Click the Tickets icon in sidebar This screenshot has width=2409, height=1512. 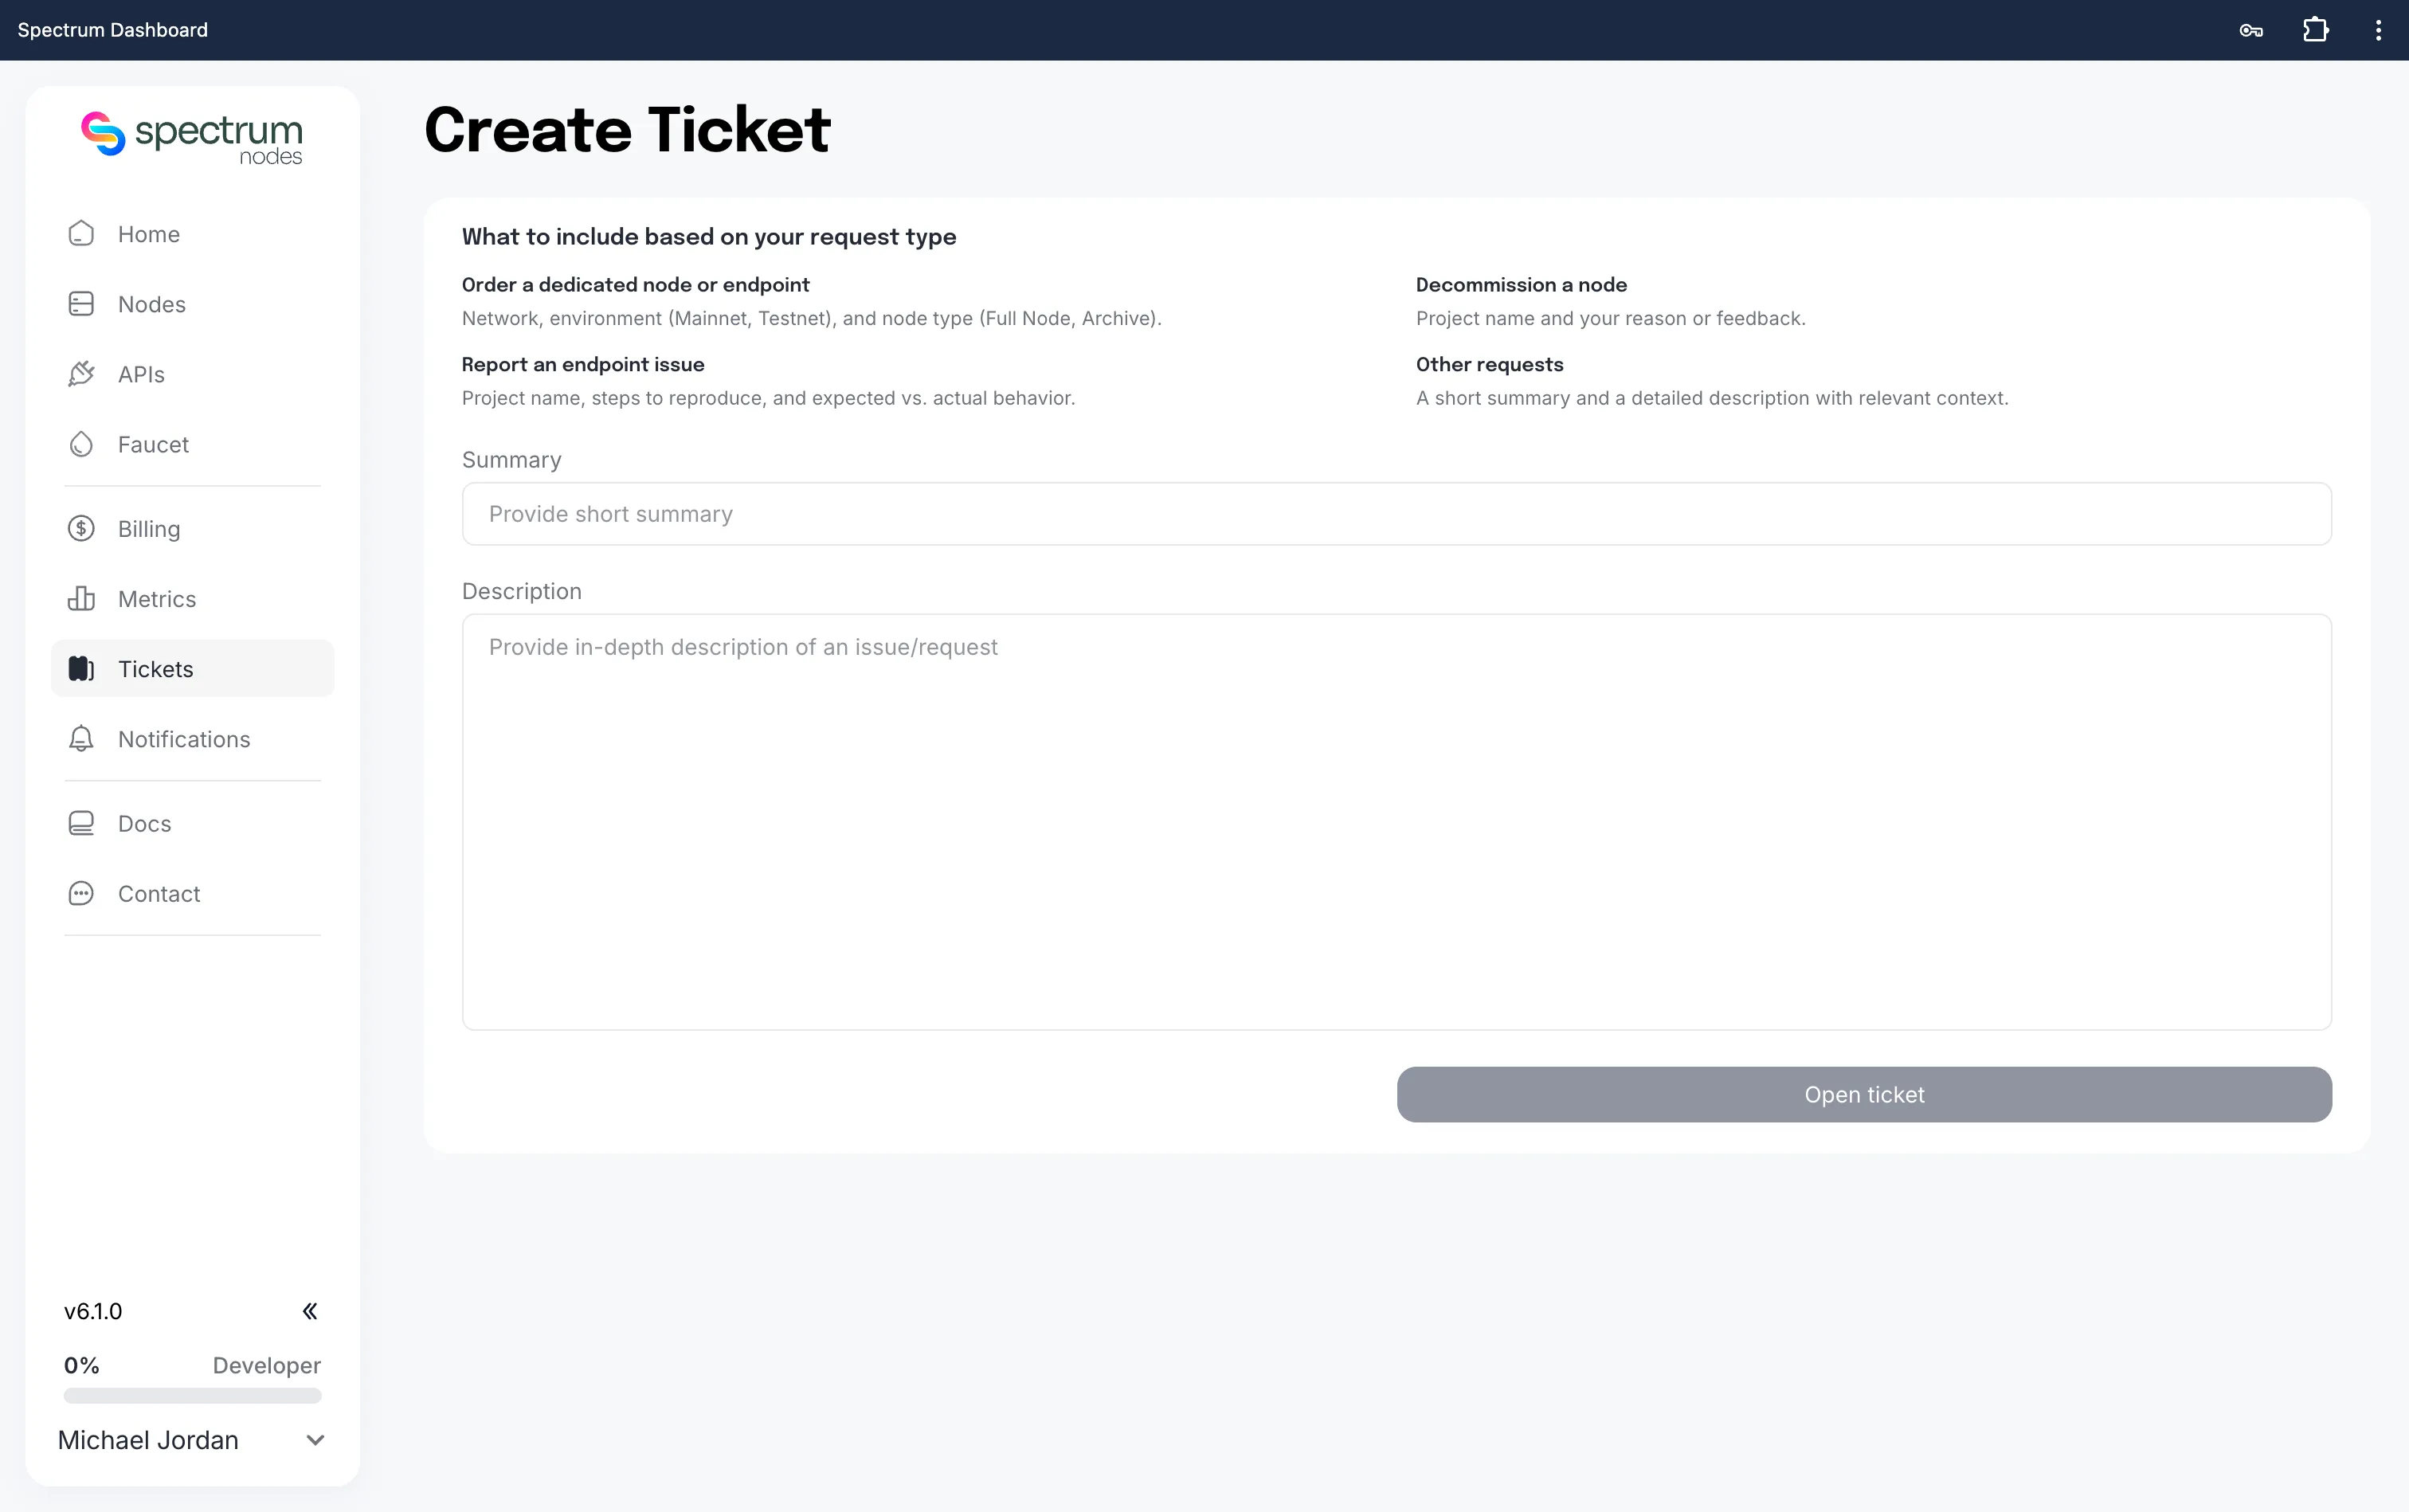(81, 668)
